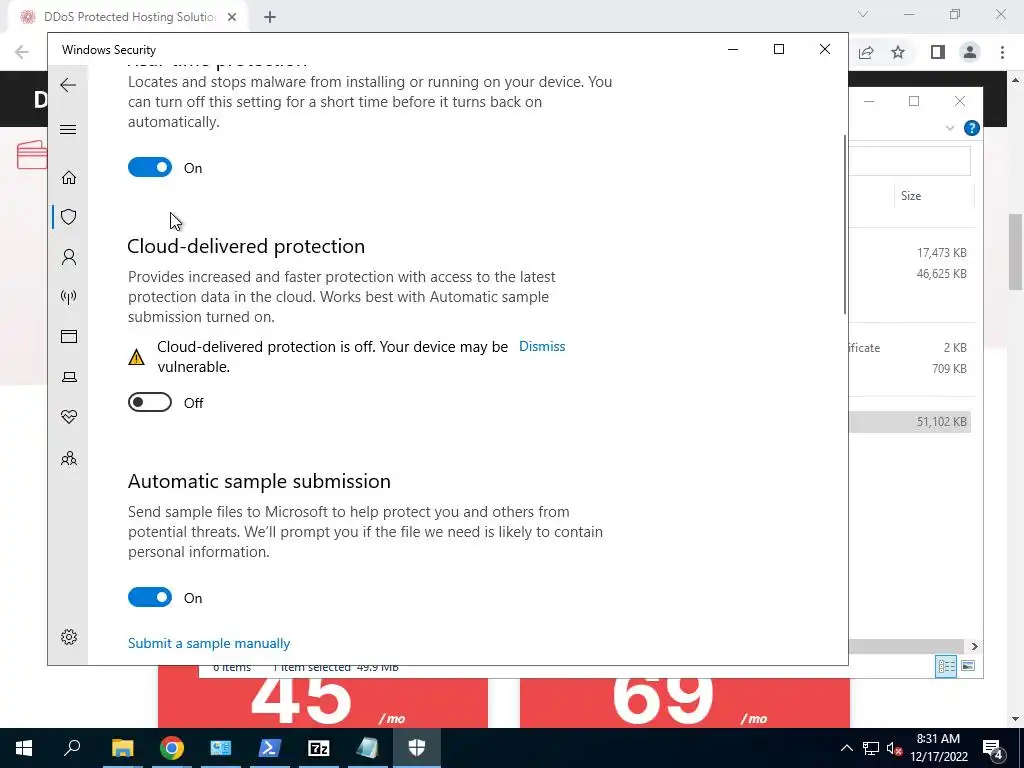This screenshot has width=1024, height=768.
Task: Open Windows Security taskbar shield icon
Action: [417, 748]
